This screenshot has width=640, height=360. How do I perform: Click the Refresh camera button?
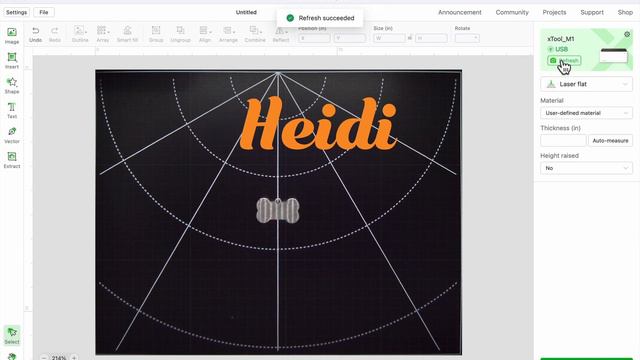(564, 60)
